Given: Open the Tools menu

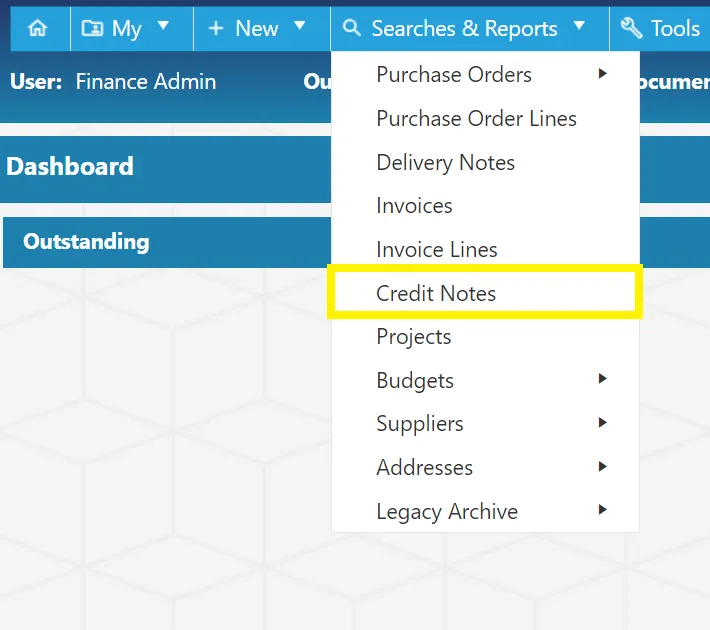Looking at the screenshot, I should [x=660, y=28].
